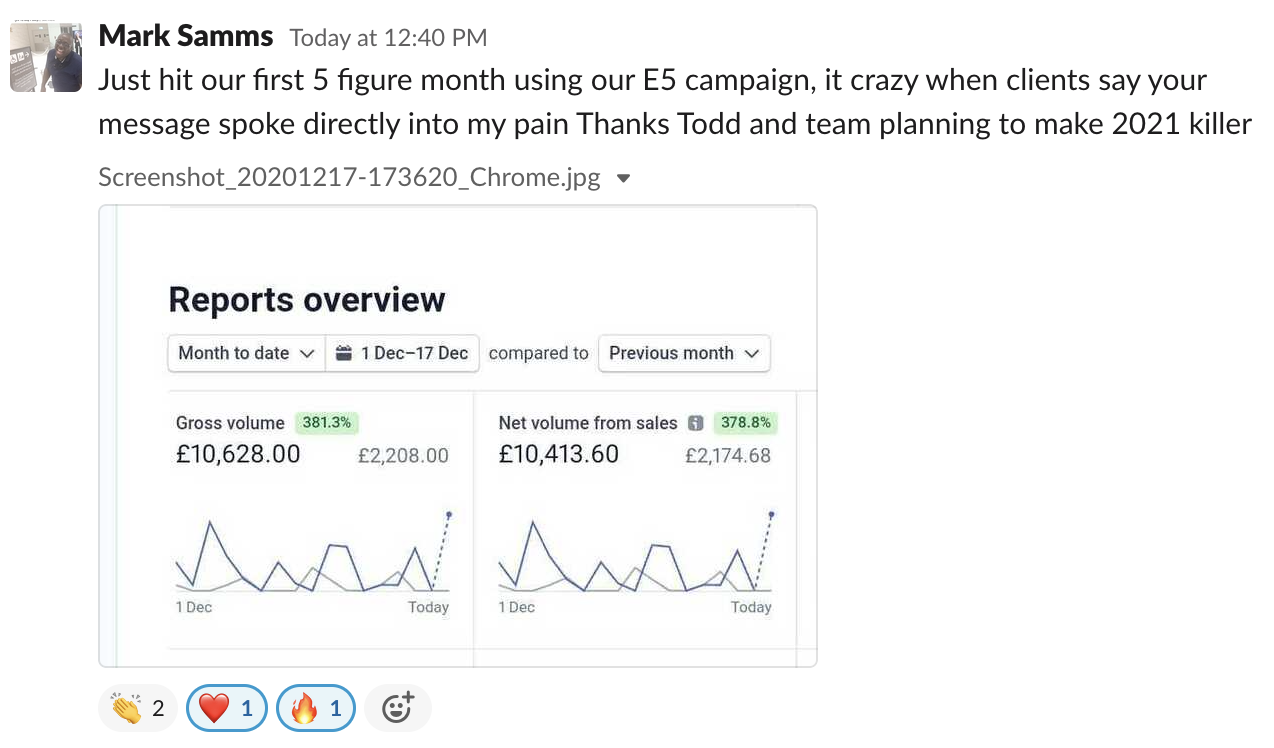Click Mark Samms' profile avatar
This screenshot has width=1274, height=748.
[x=46, y=57]
